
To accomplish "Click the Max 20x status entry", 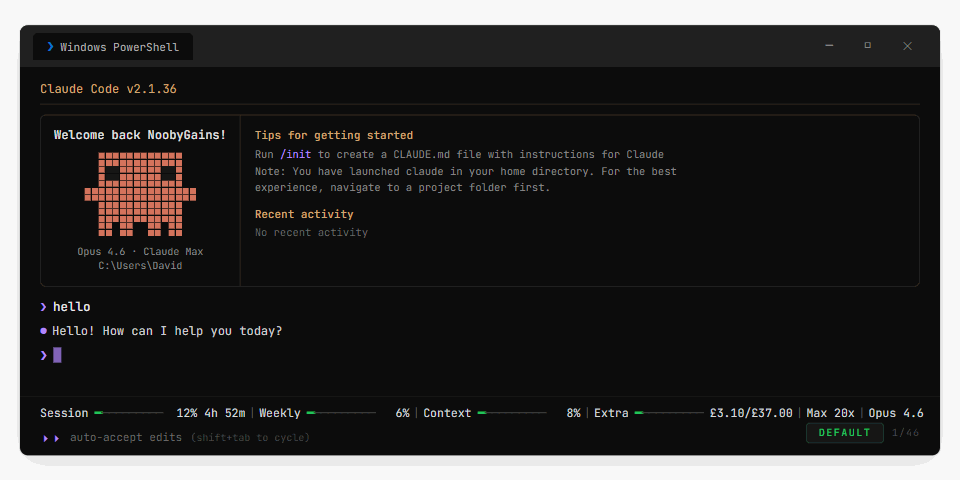I will click(830, 413).
